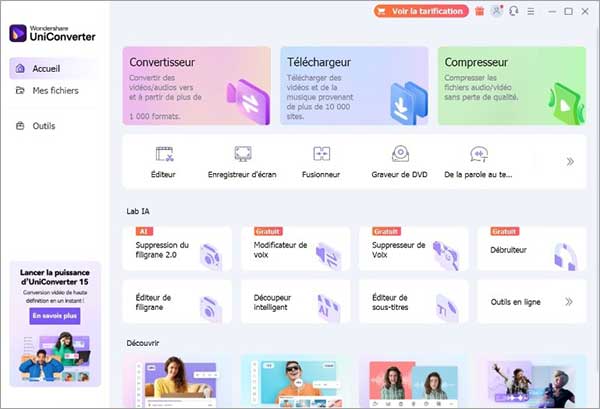Click the Téléchargeur blue download icon
Image resolution: width=600 pixels, height=409 pixels.
(409, 103)
